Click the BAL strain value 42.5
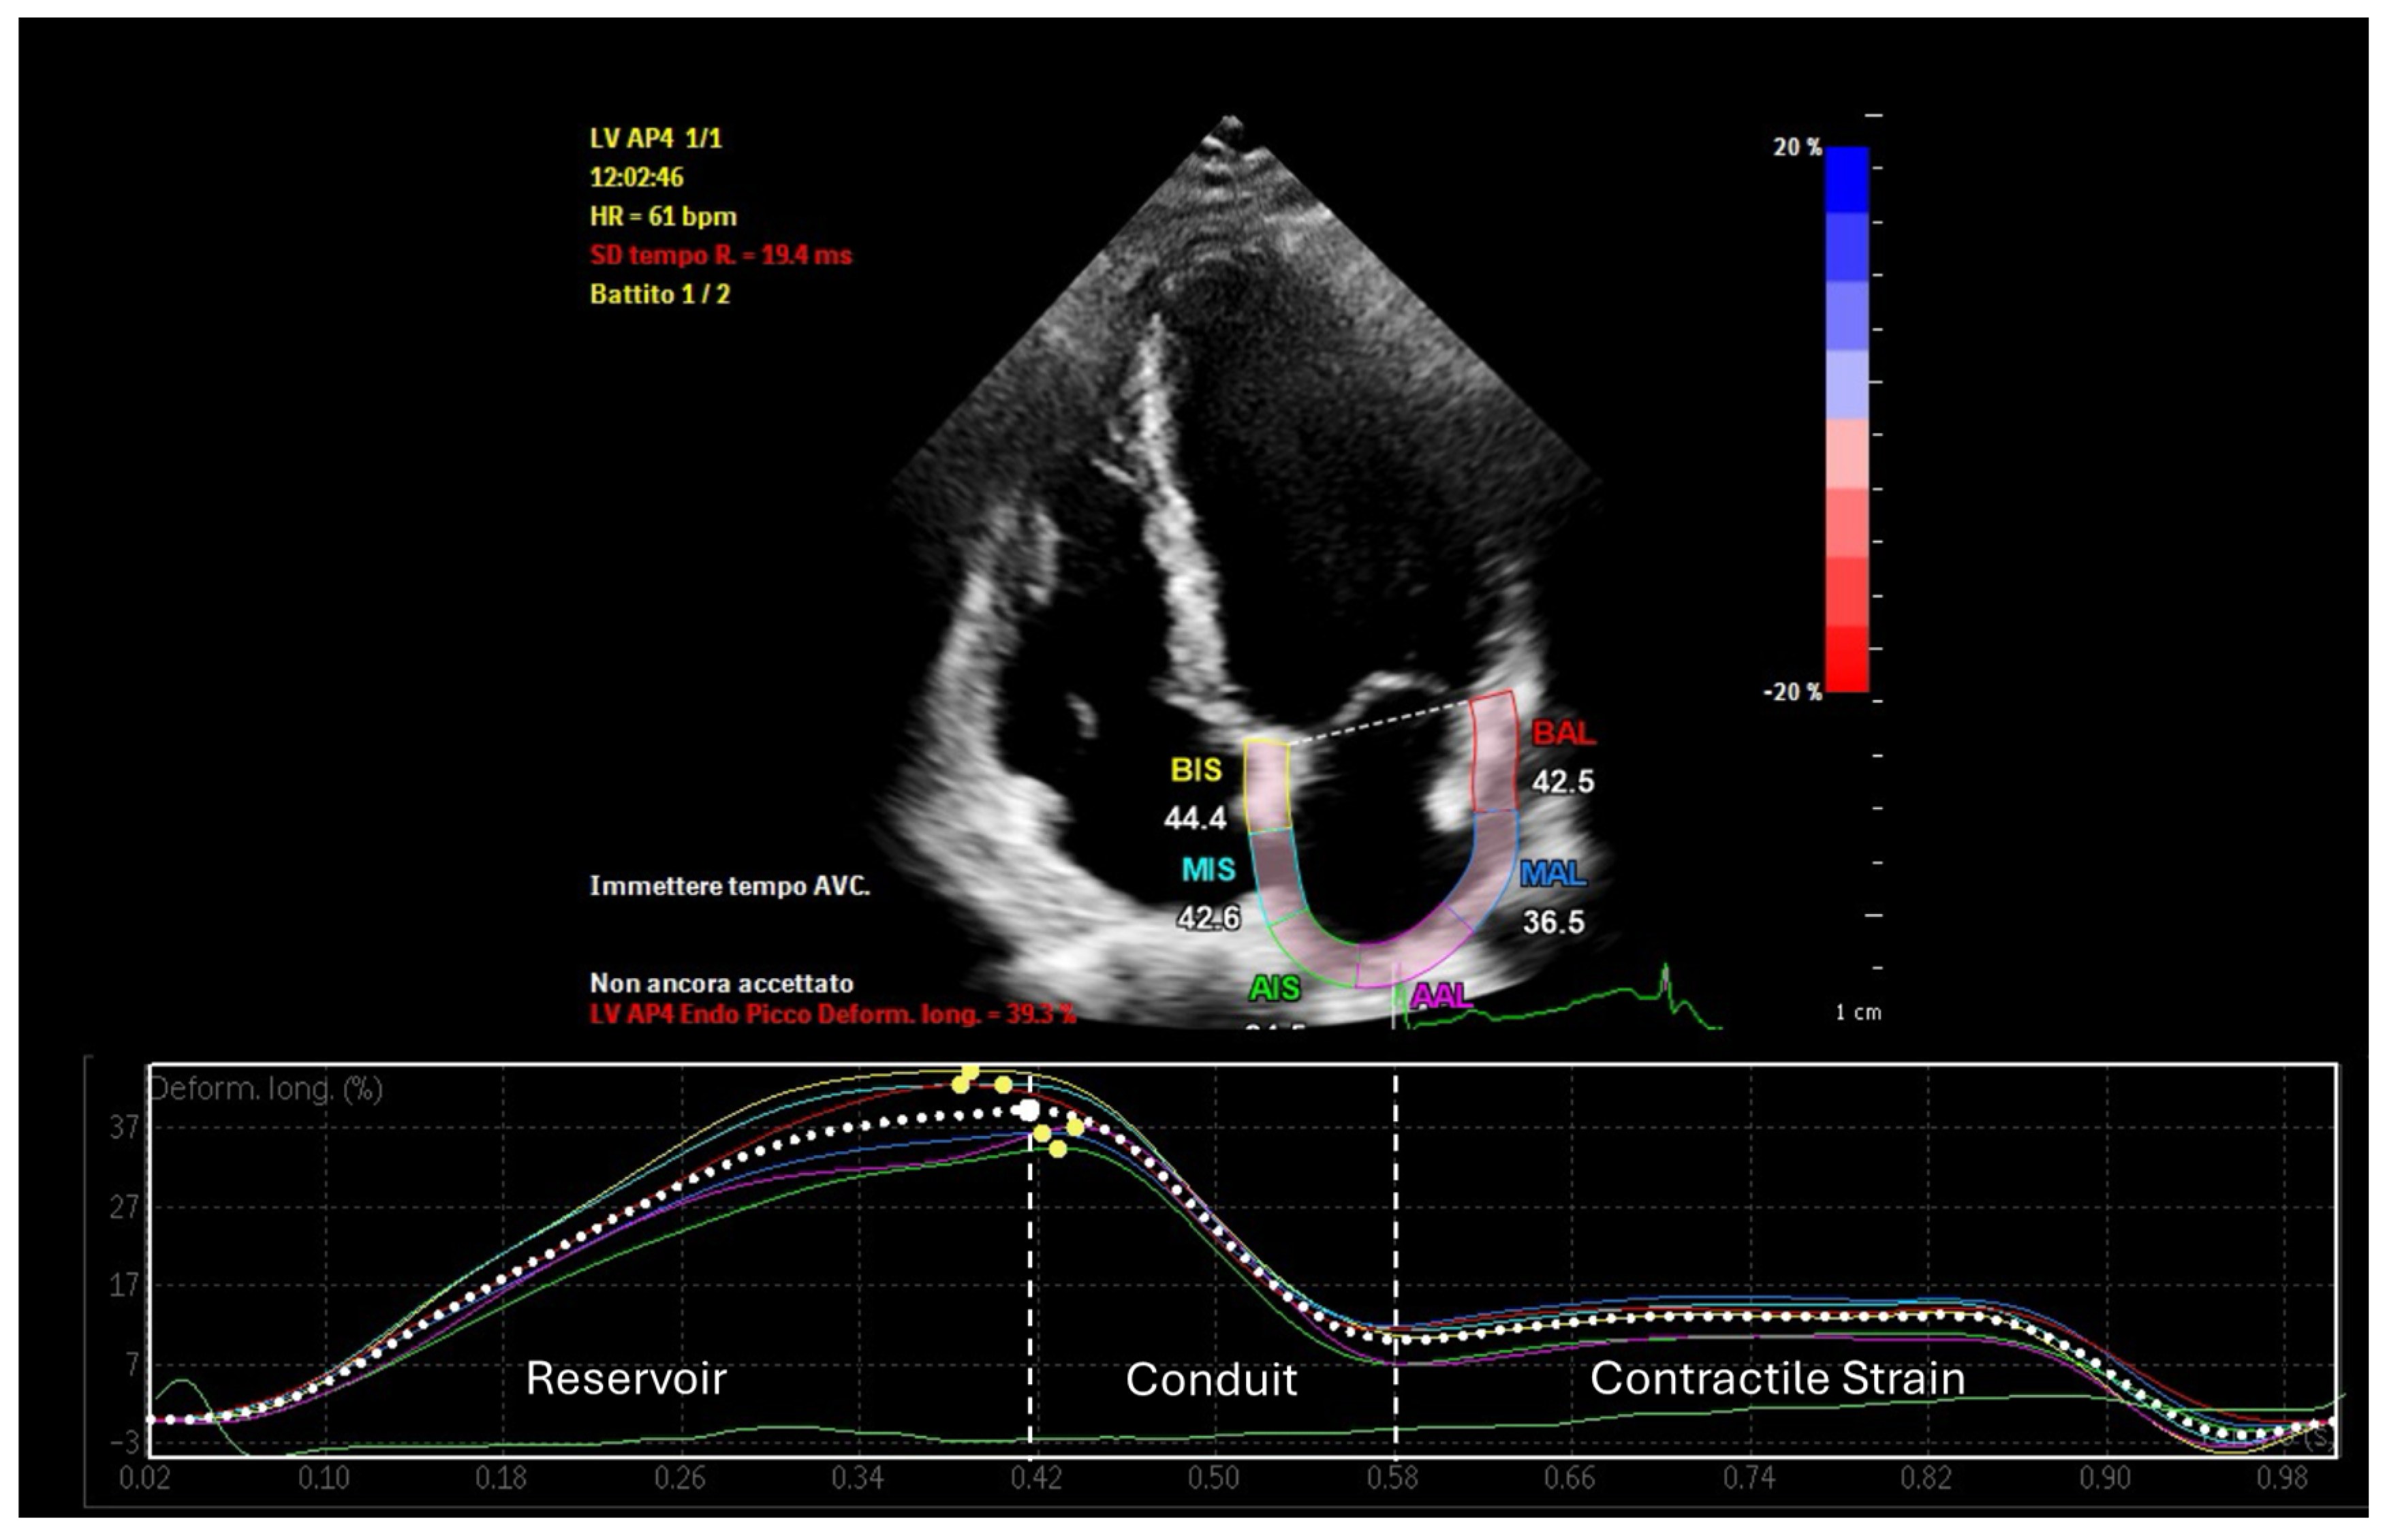The width and height of the screenshot is (2387, 1540). tap(1563, 782)
